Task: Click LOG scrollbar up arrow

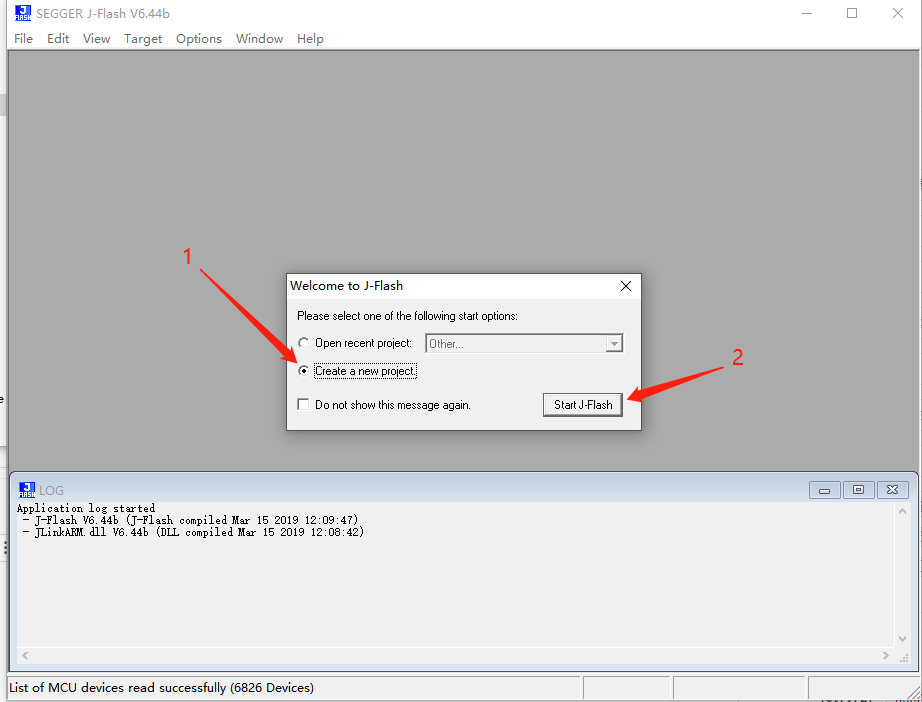Action: point(902,512)
